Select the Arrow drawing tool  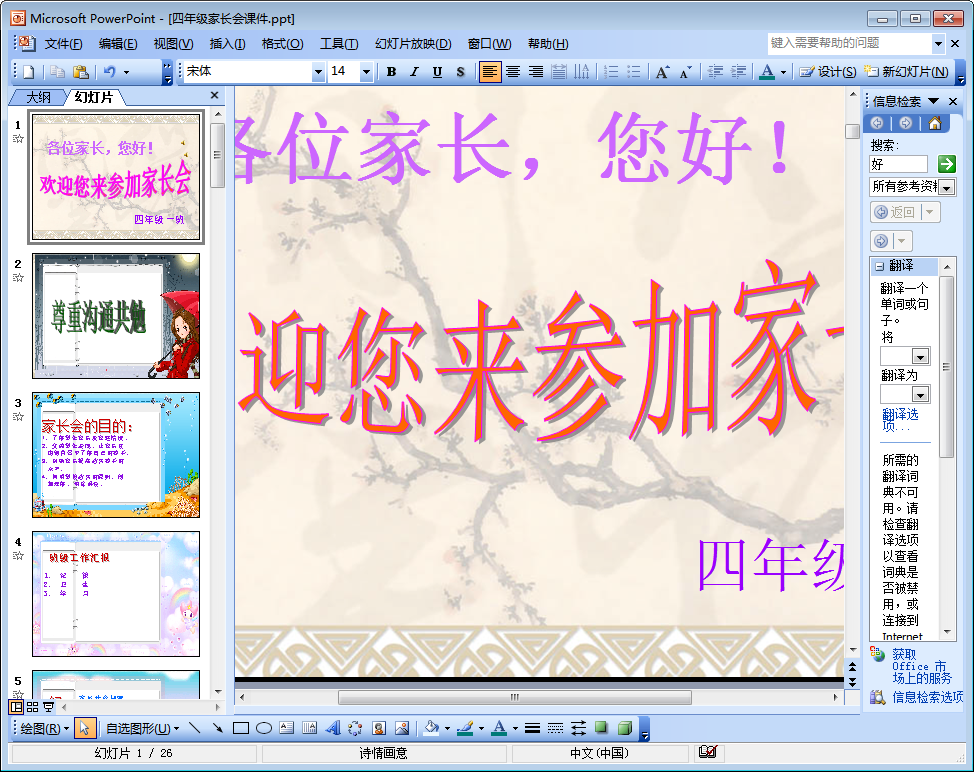point(217,728)
